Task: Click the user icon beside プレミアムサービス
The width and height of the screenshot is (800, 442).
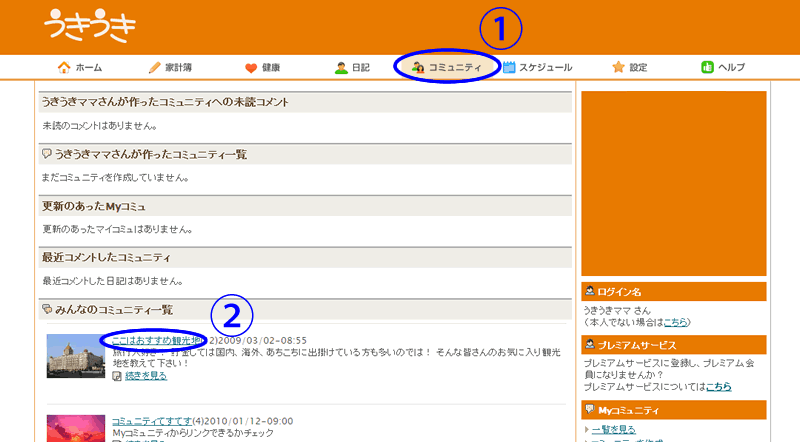Action: [590, 345]
